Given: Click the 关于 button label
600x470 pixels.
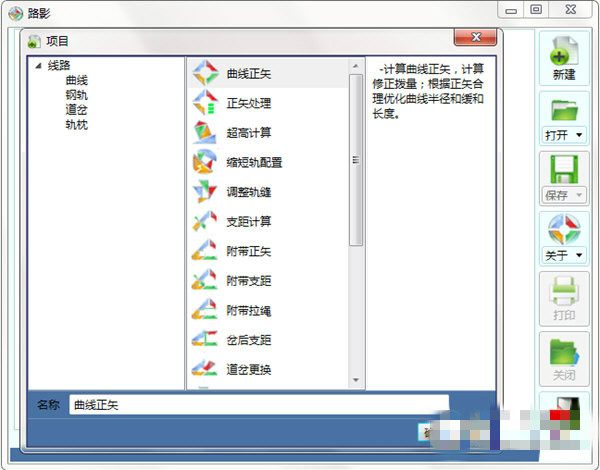Looking at the screenshot, I should click(x=556, y=255).
